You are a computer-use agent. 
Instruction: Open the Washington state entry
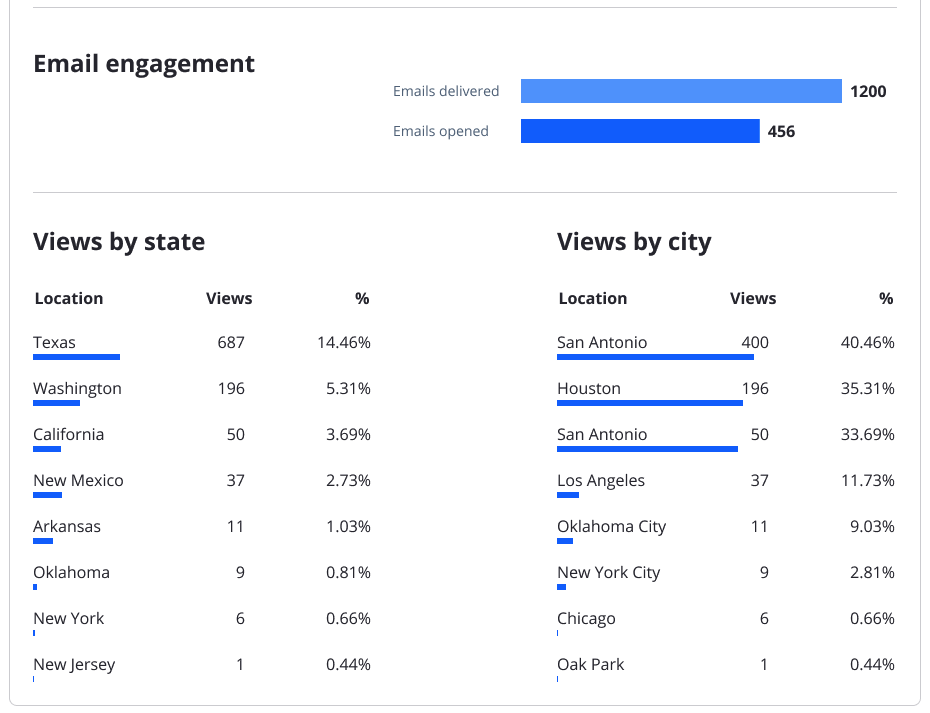click(x=77, y=388)
